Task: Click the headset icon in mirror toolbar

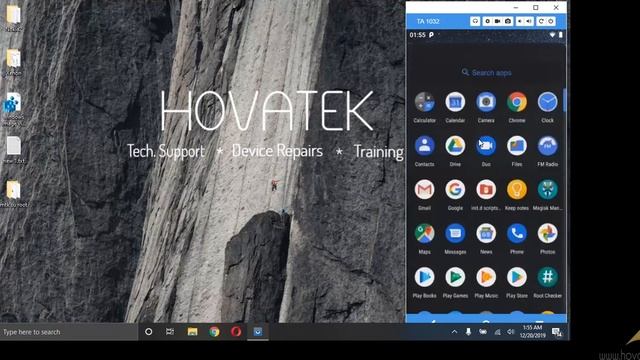Action: pyautogui.click(x=475, y=21)
